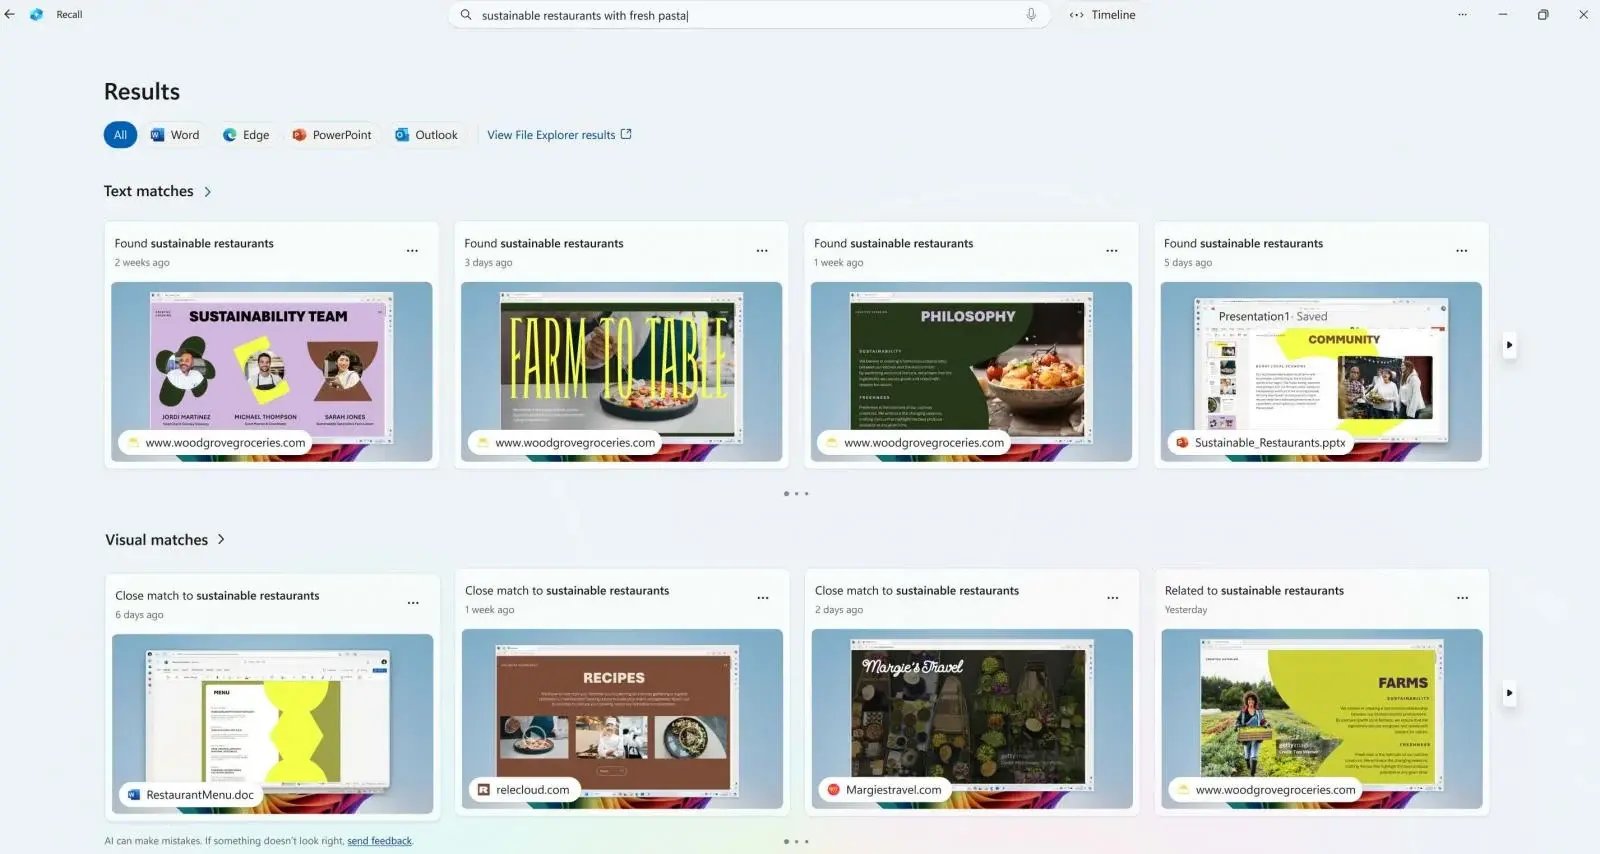Click the send feedback link
Image resolution: width=1600 pixels, height=854 pixels.
coord(379,841)
